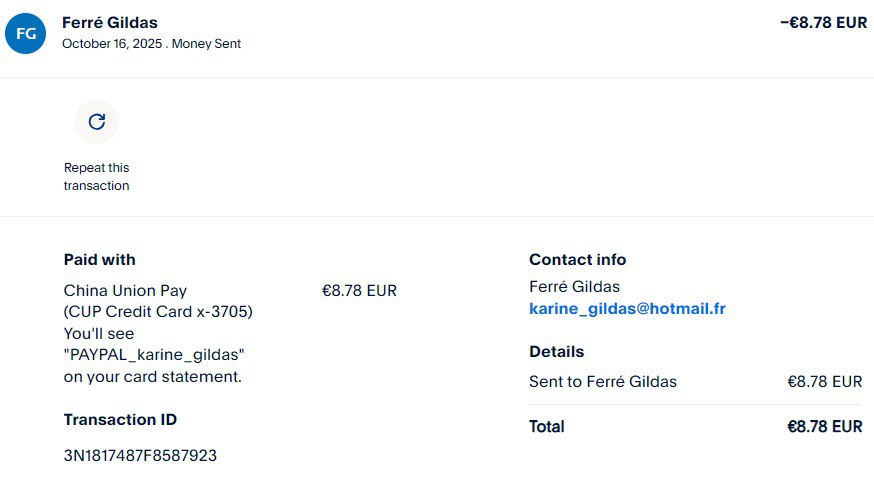Image resolution: width=874 pixels, height=477 pixels.
Task: Click the €8.78 EUR amount in Total row
Action: [x=824, y=427]
